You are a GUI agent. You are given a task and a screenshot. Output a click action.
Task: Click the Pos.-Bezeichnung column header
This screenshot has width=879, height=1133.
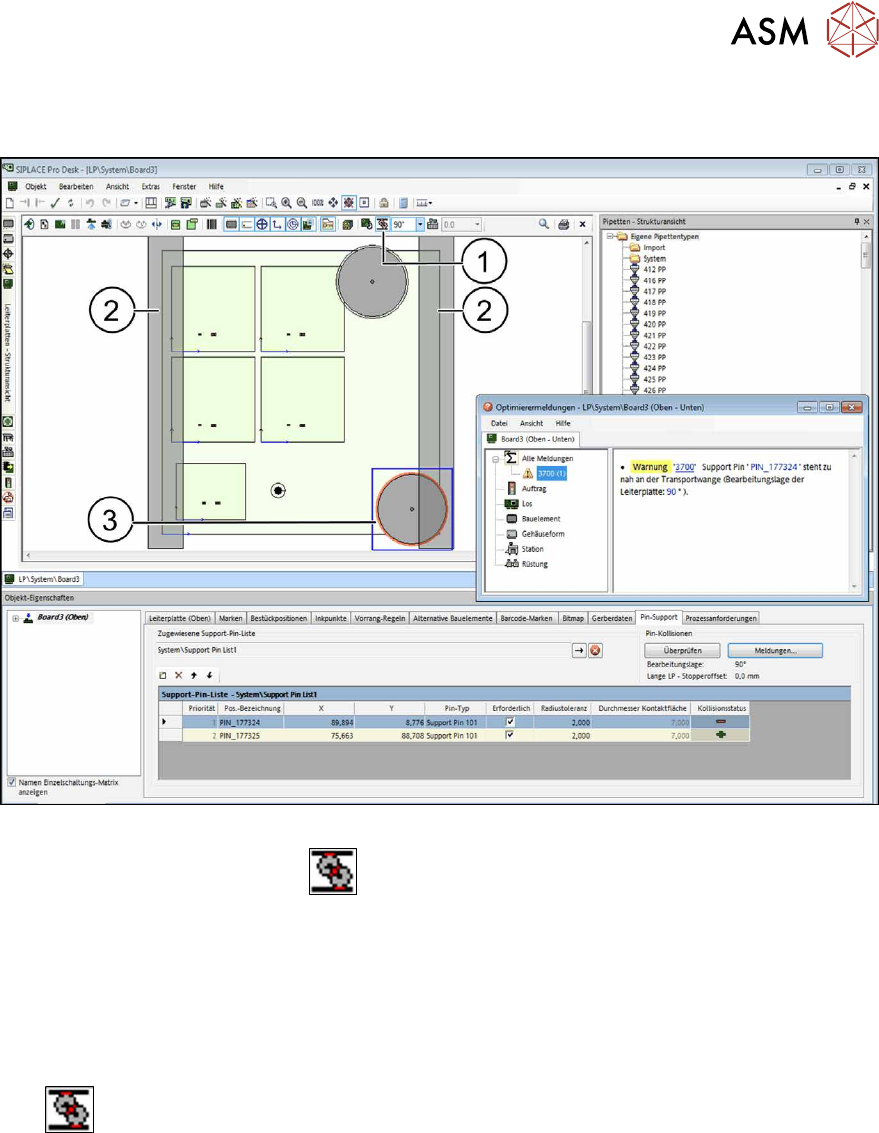click(x=252, y=708)
